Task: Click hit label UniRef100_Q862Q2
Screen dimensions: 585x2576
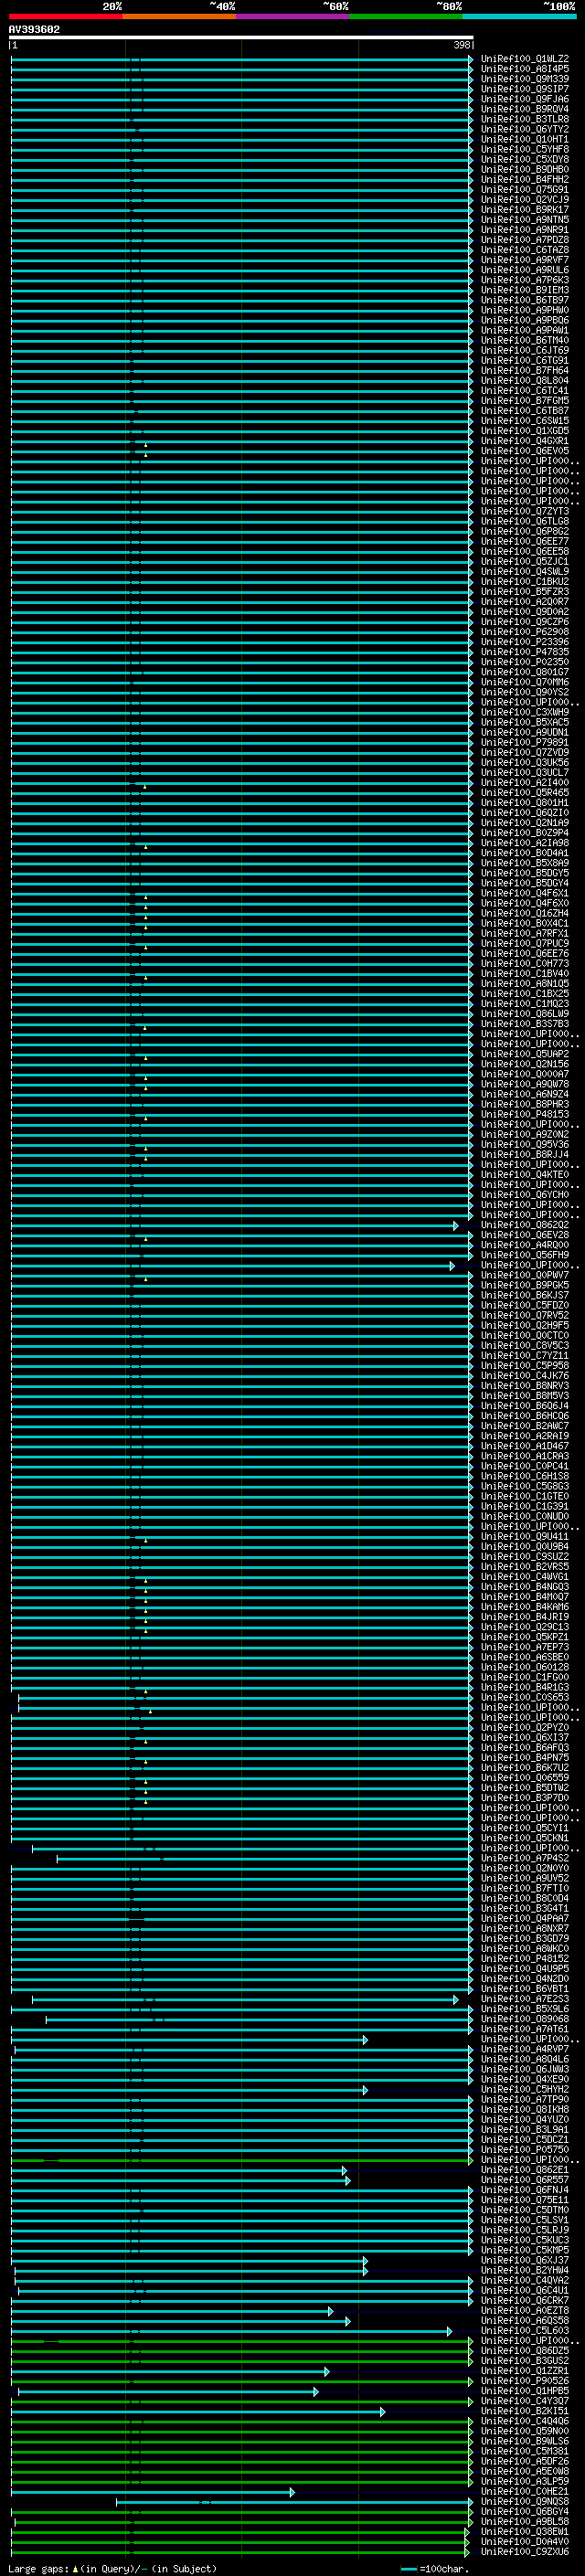Action: click(525, 1225)
